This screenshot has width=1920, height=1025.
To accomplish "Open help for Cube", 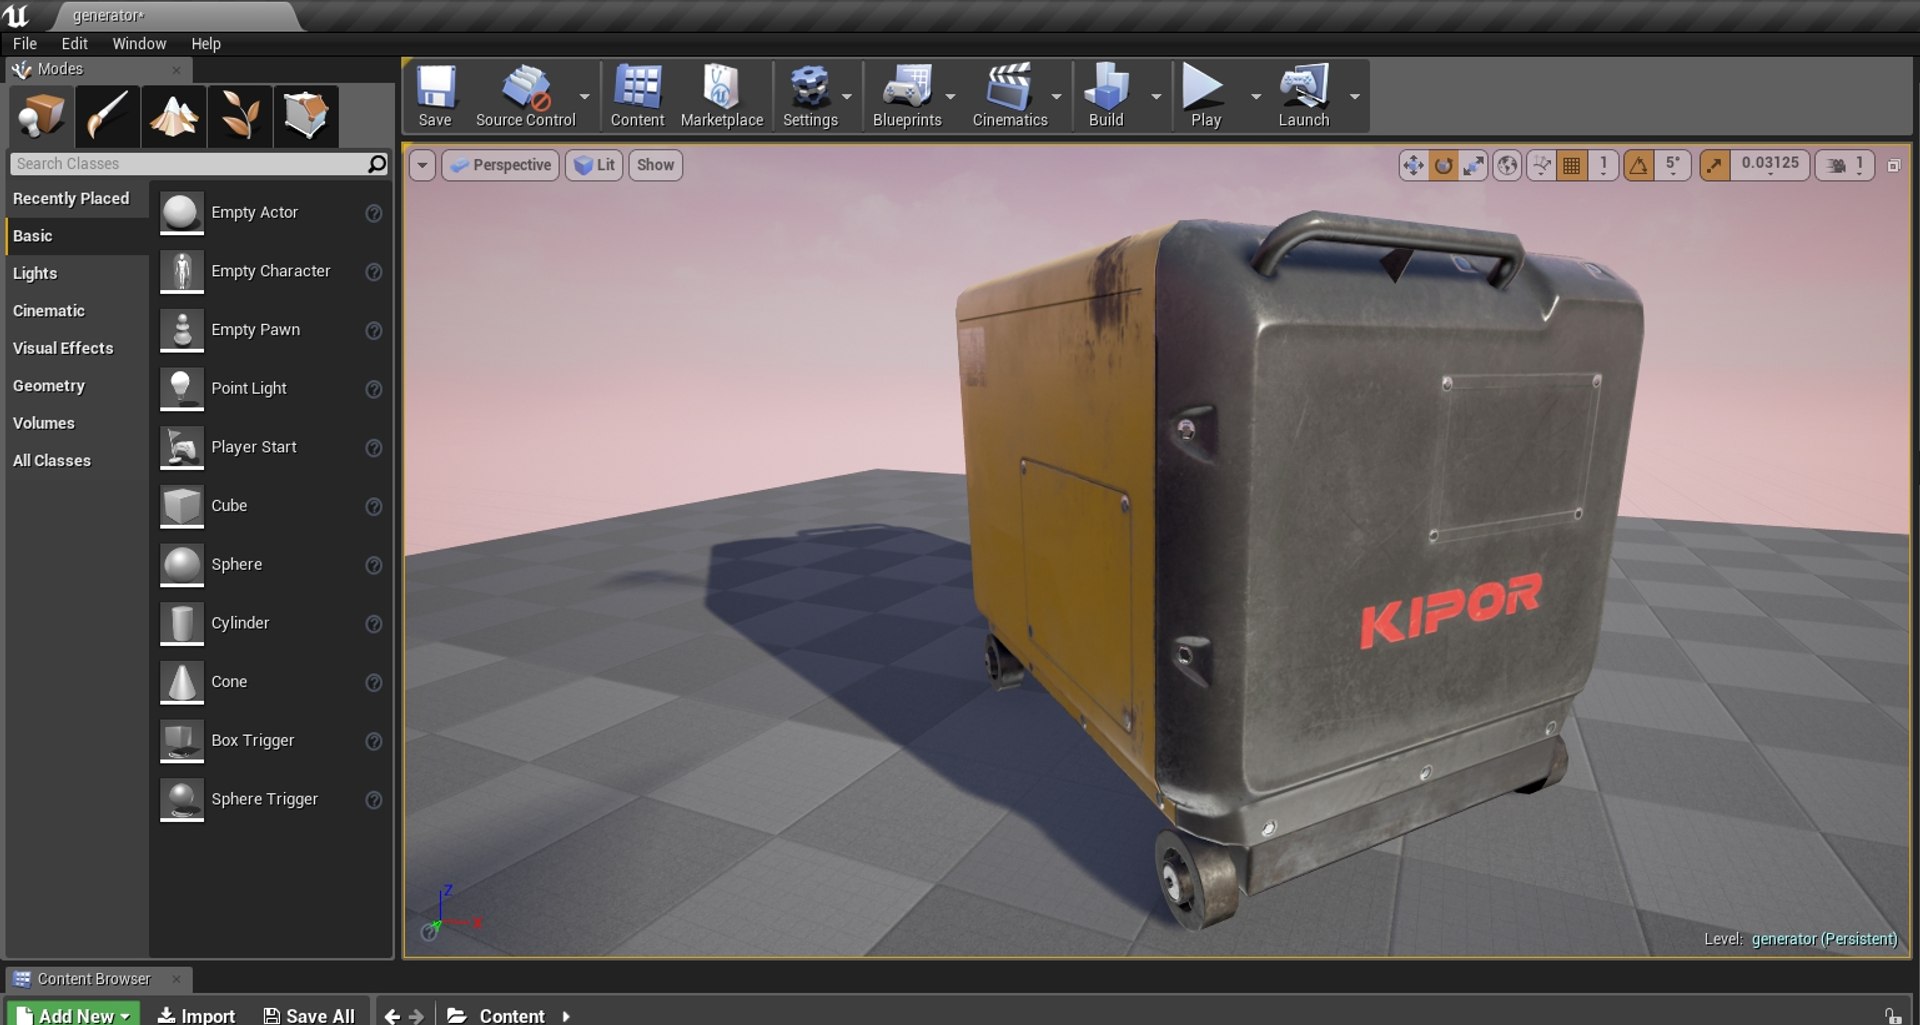I will click(x=374, y=507).
